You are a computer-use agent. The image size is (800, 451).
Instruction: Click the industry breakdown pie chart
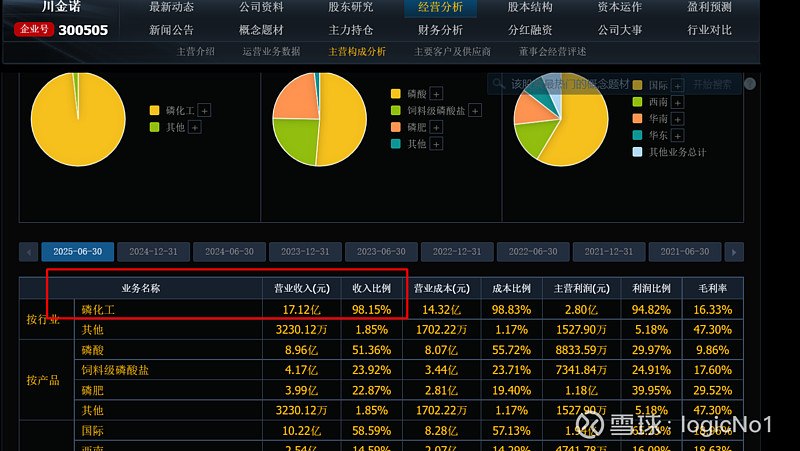[x=78, y=119]
